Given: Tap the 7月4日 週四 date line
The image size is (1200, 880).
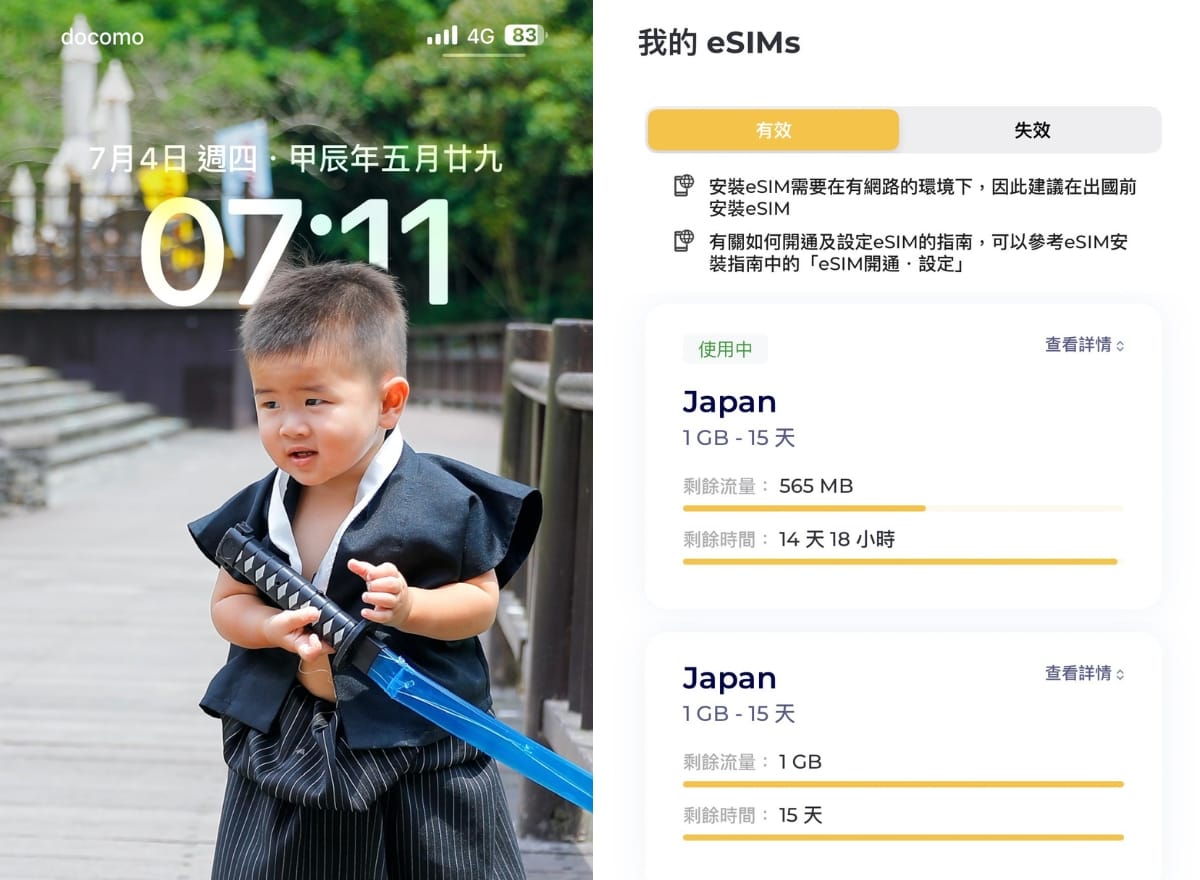Looking at the screenshot, I should 295,159.
